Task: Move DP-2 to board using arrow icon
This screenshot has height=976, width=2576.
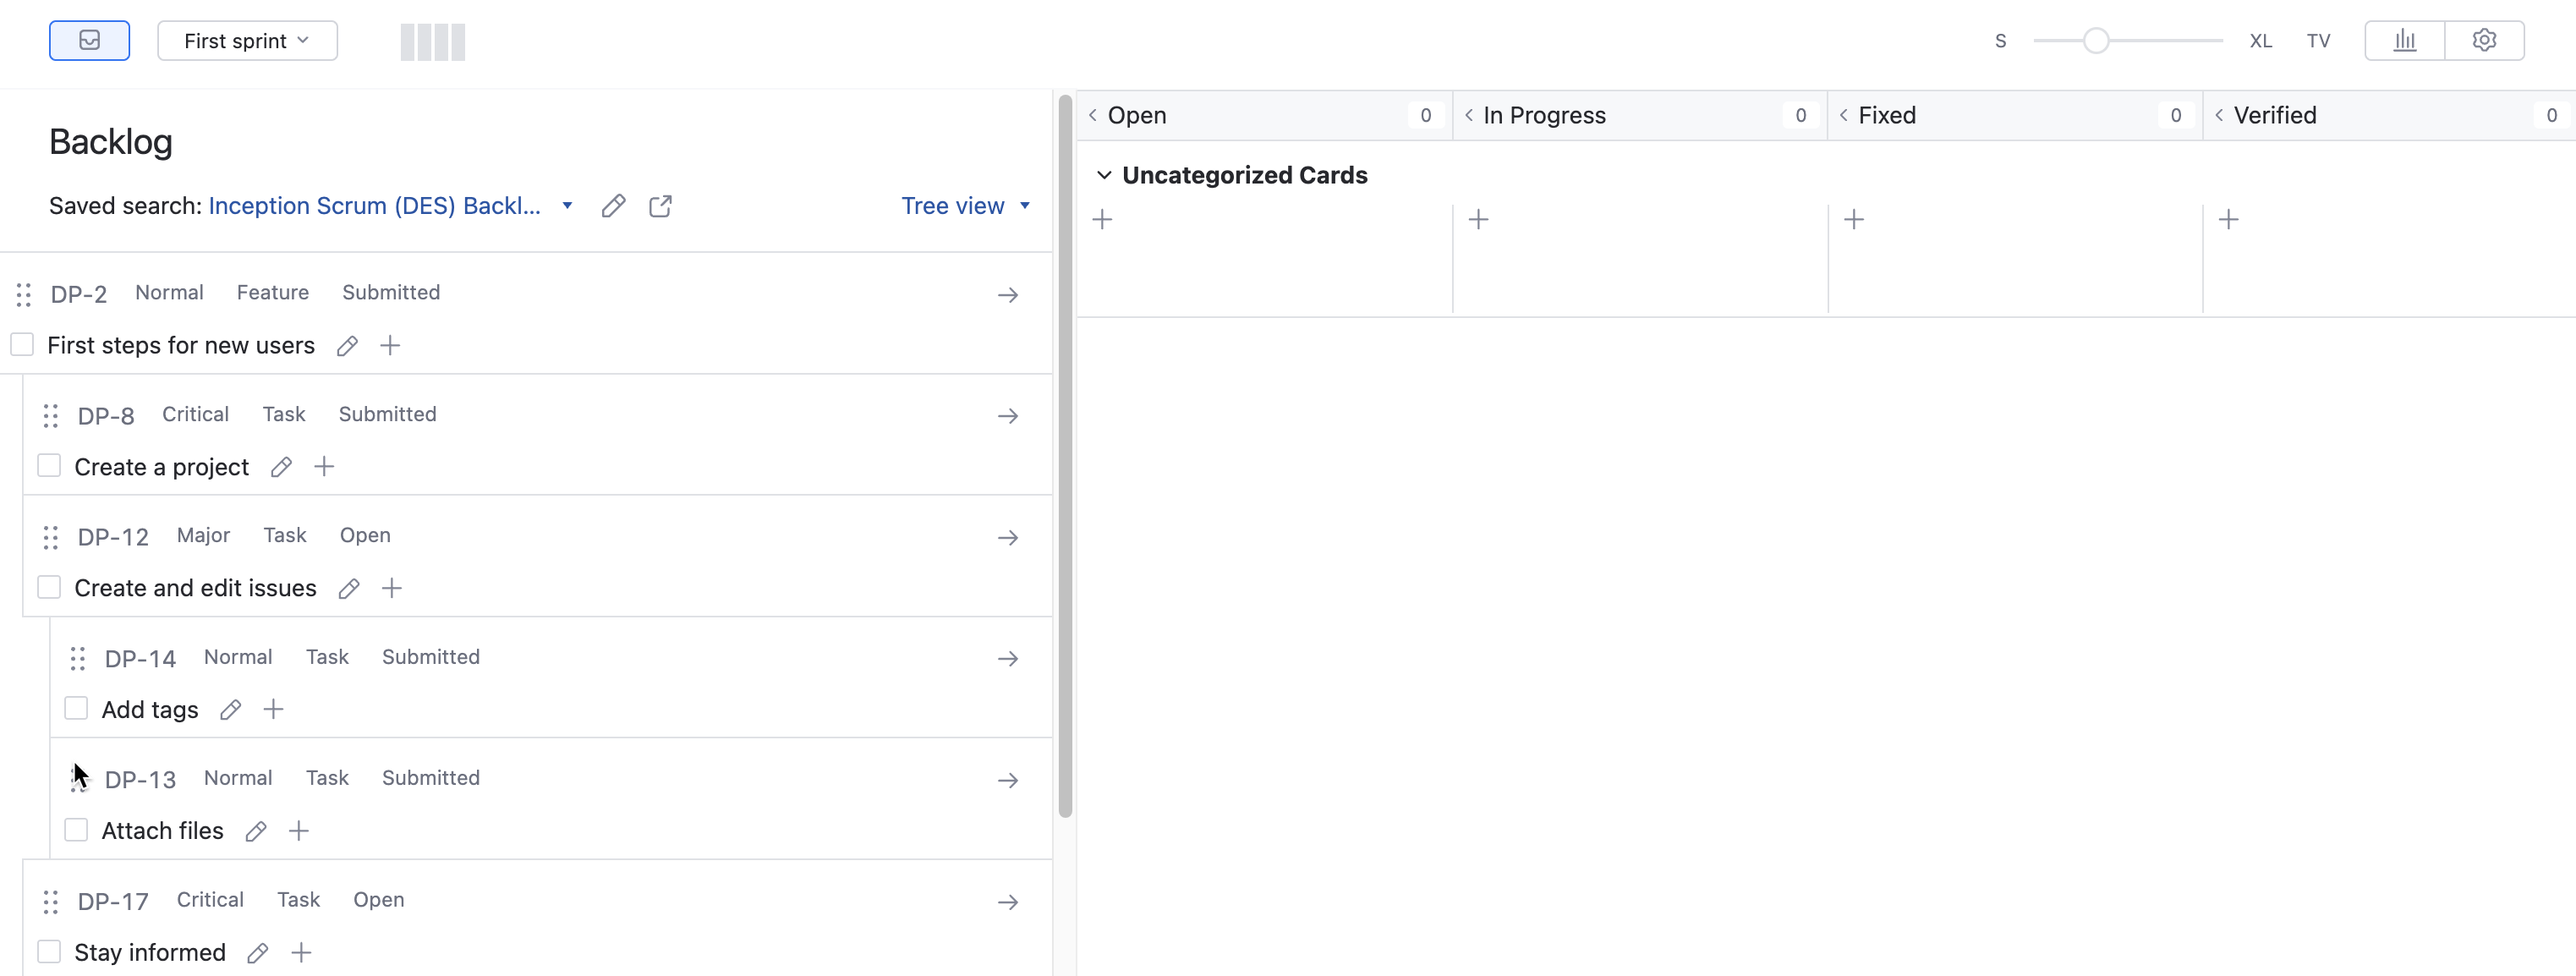Action: click(x=1007, y=295)
